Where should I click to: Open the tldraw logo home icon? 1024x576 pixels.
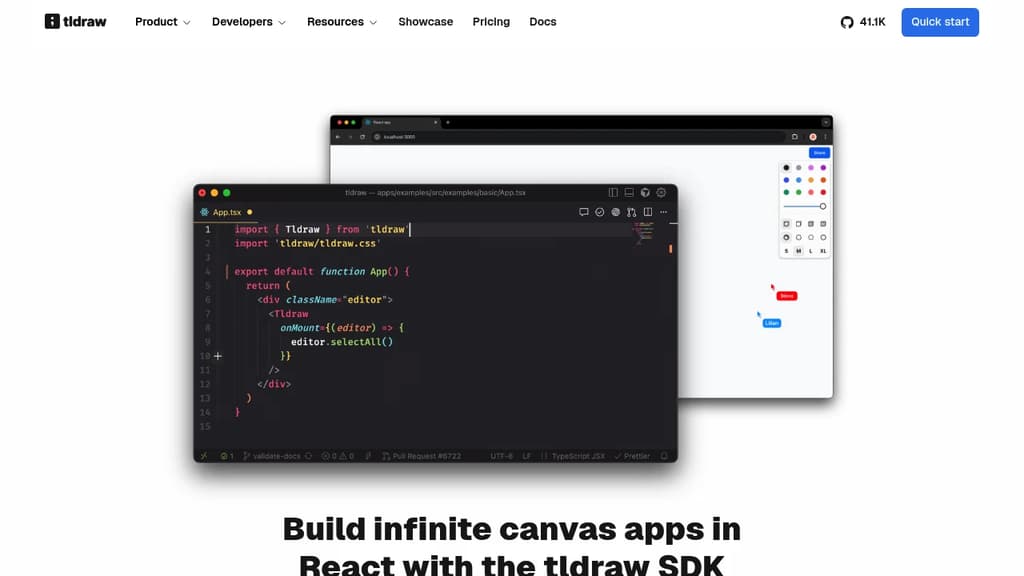[53, 21]
